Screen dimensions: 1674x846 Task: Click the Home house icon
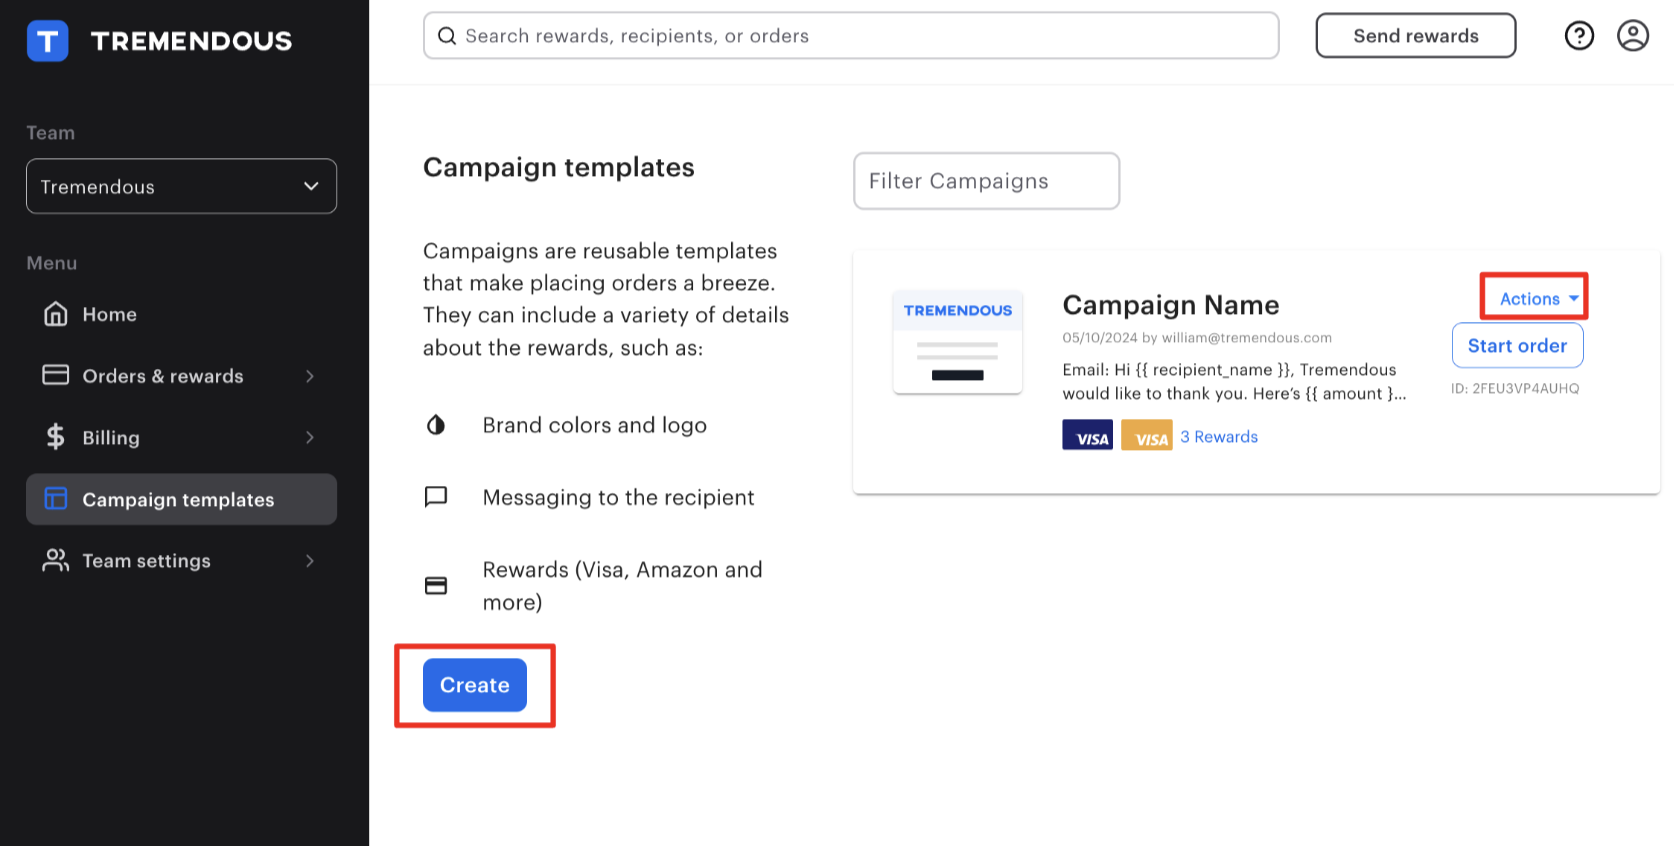[x=56, y=314]
